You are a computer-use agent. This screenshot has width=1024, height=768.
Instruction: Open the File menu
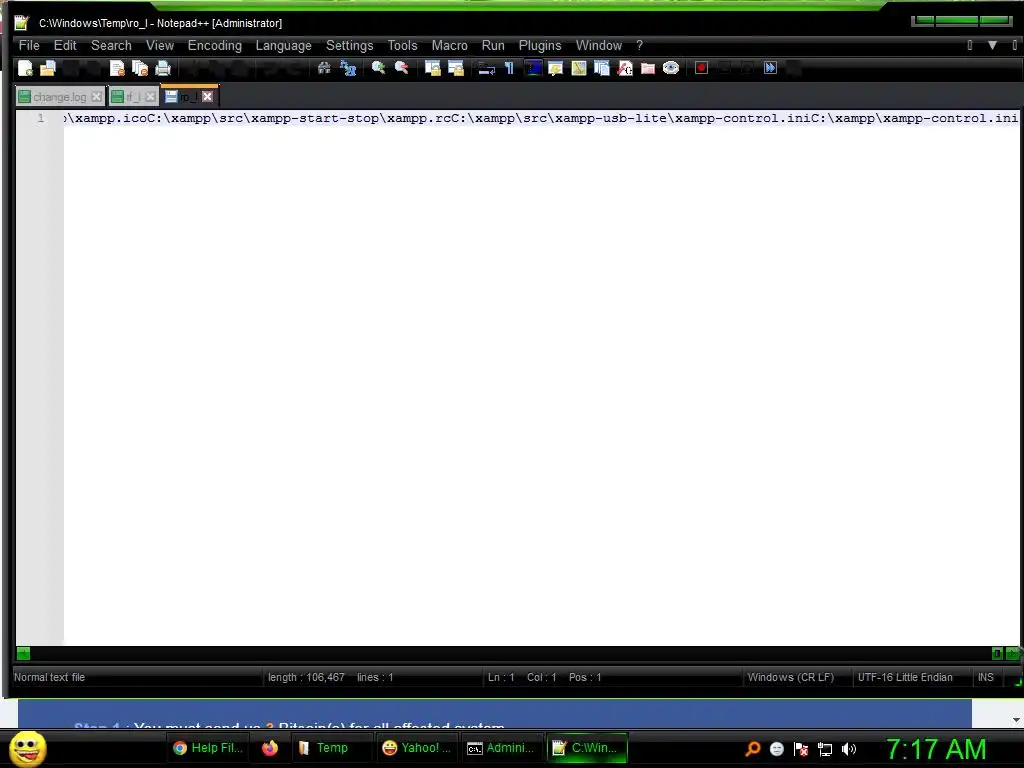29,46
